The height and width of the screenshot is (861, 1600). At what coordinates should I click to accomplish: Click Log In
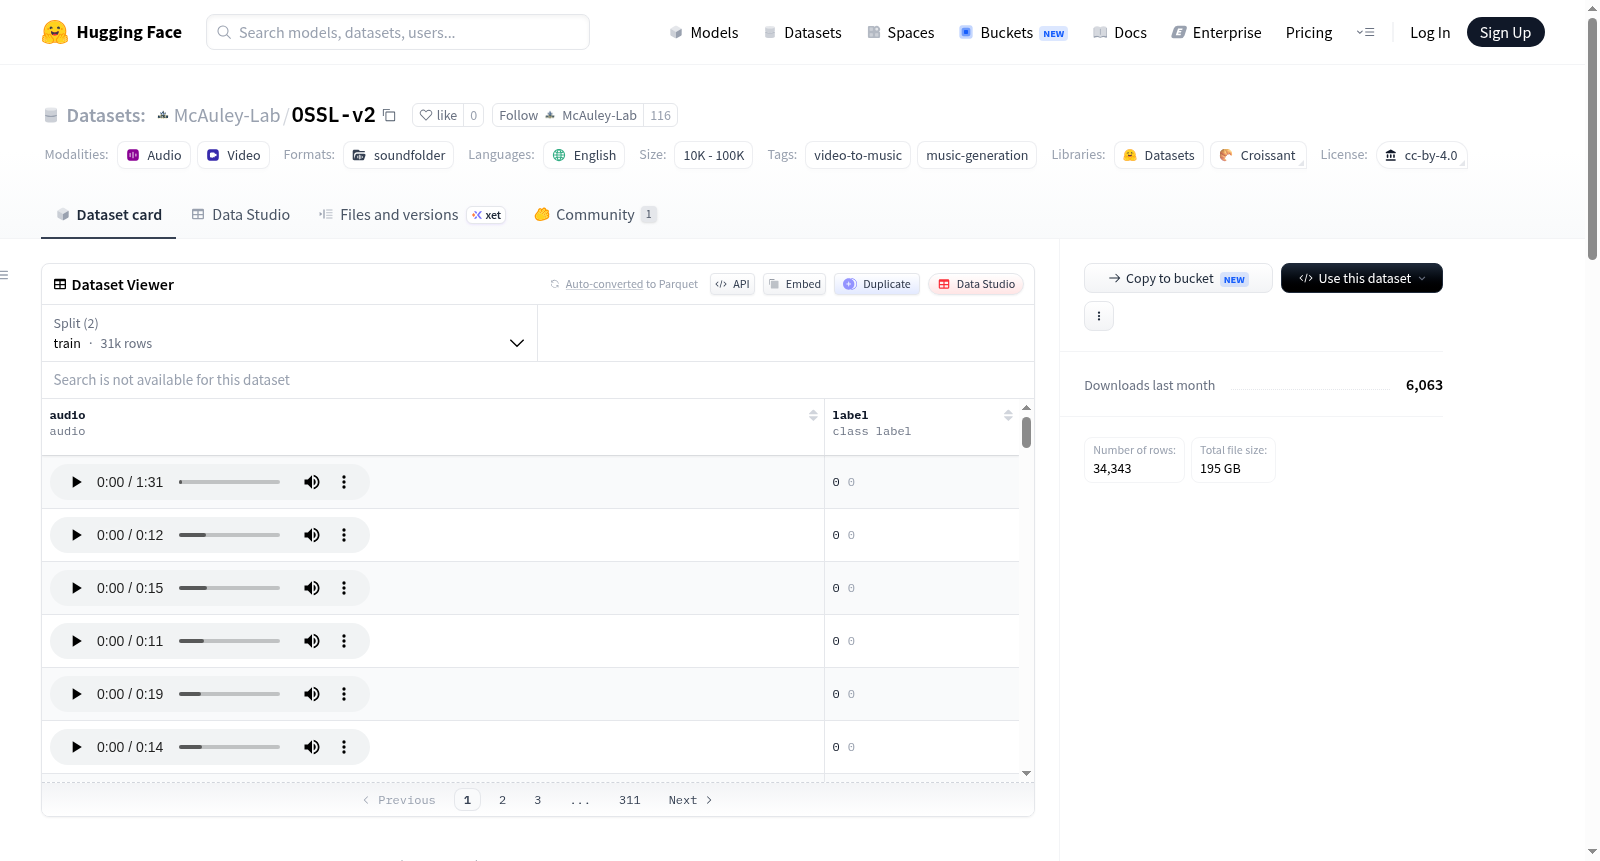point(1429,32)
